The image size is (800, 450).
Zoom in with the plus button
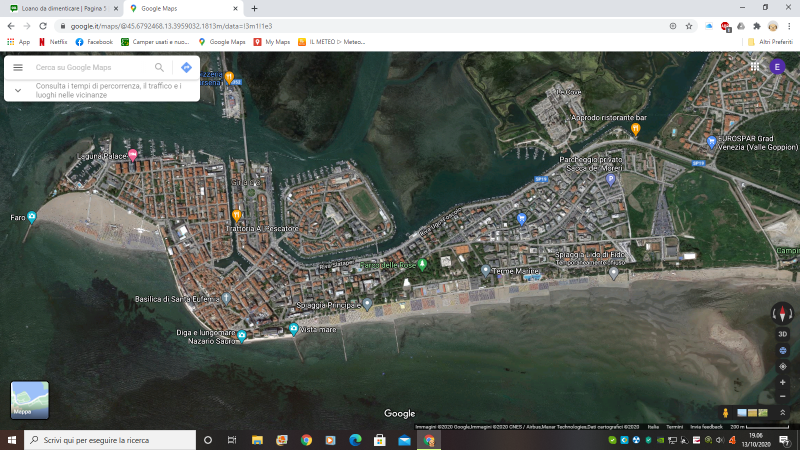(x=782, y=382)
